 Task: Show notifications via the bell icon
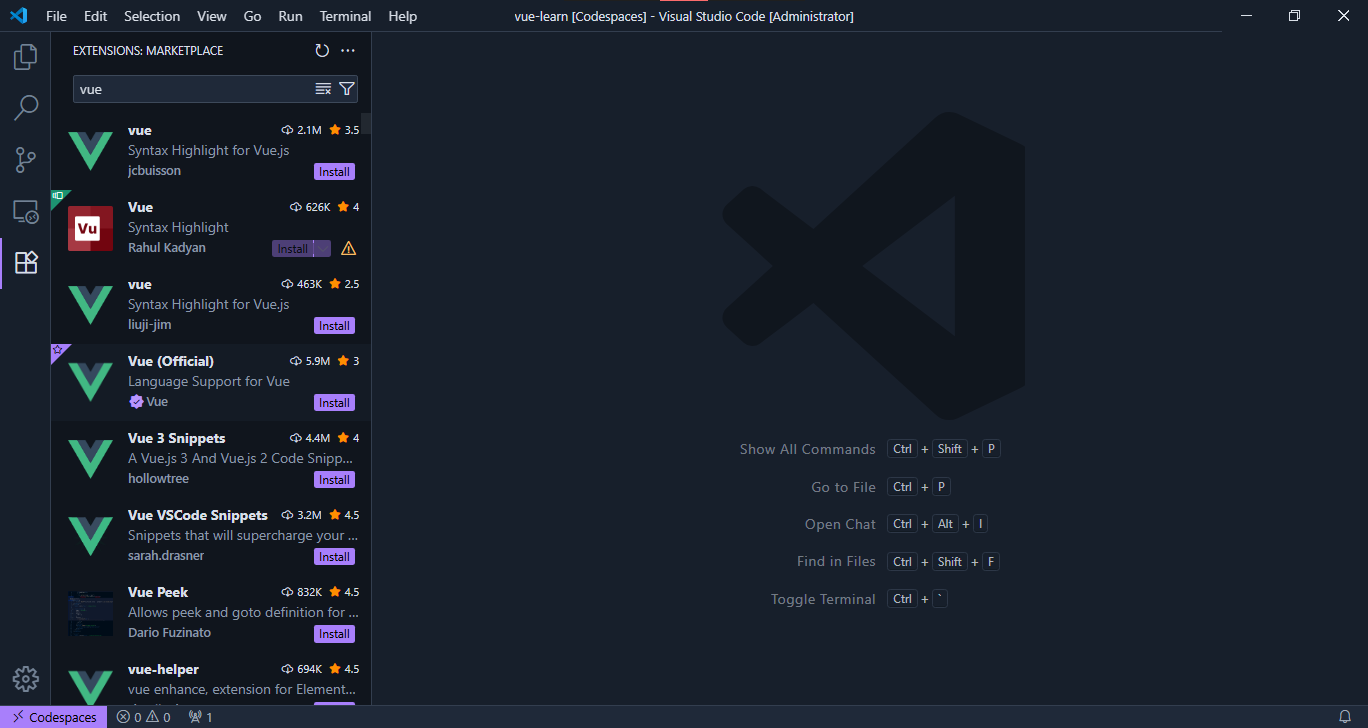[x=1345, y=717]
